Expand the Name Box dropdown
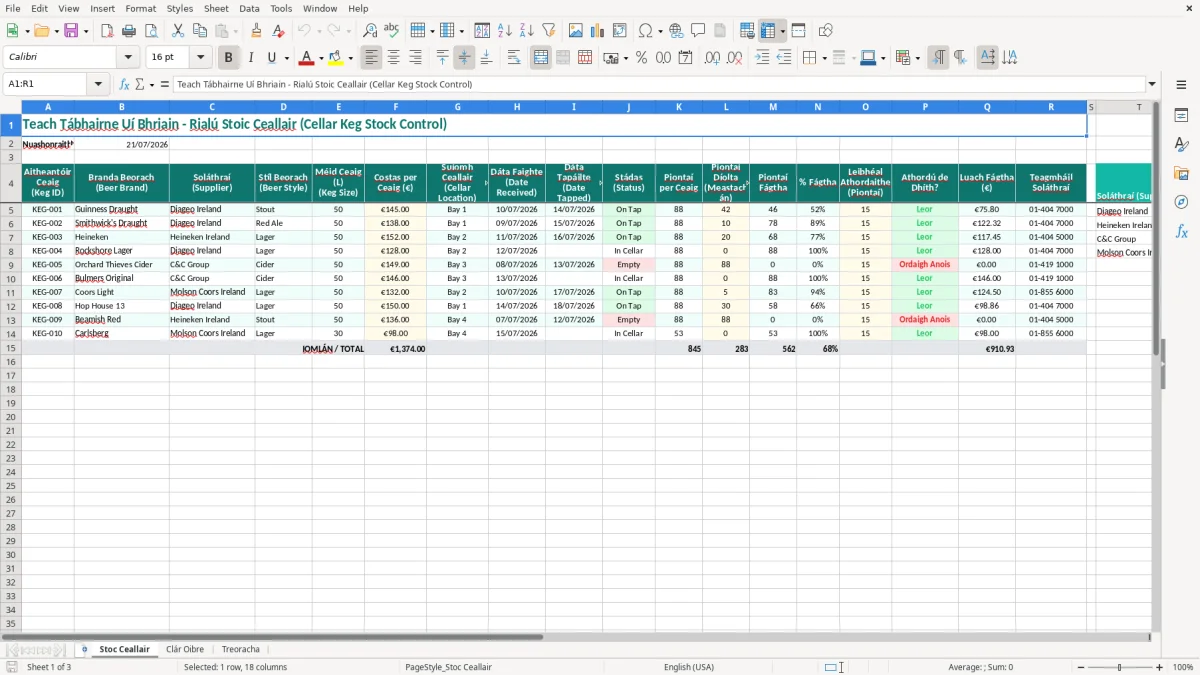 (99, 85)
